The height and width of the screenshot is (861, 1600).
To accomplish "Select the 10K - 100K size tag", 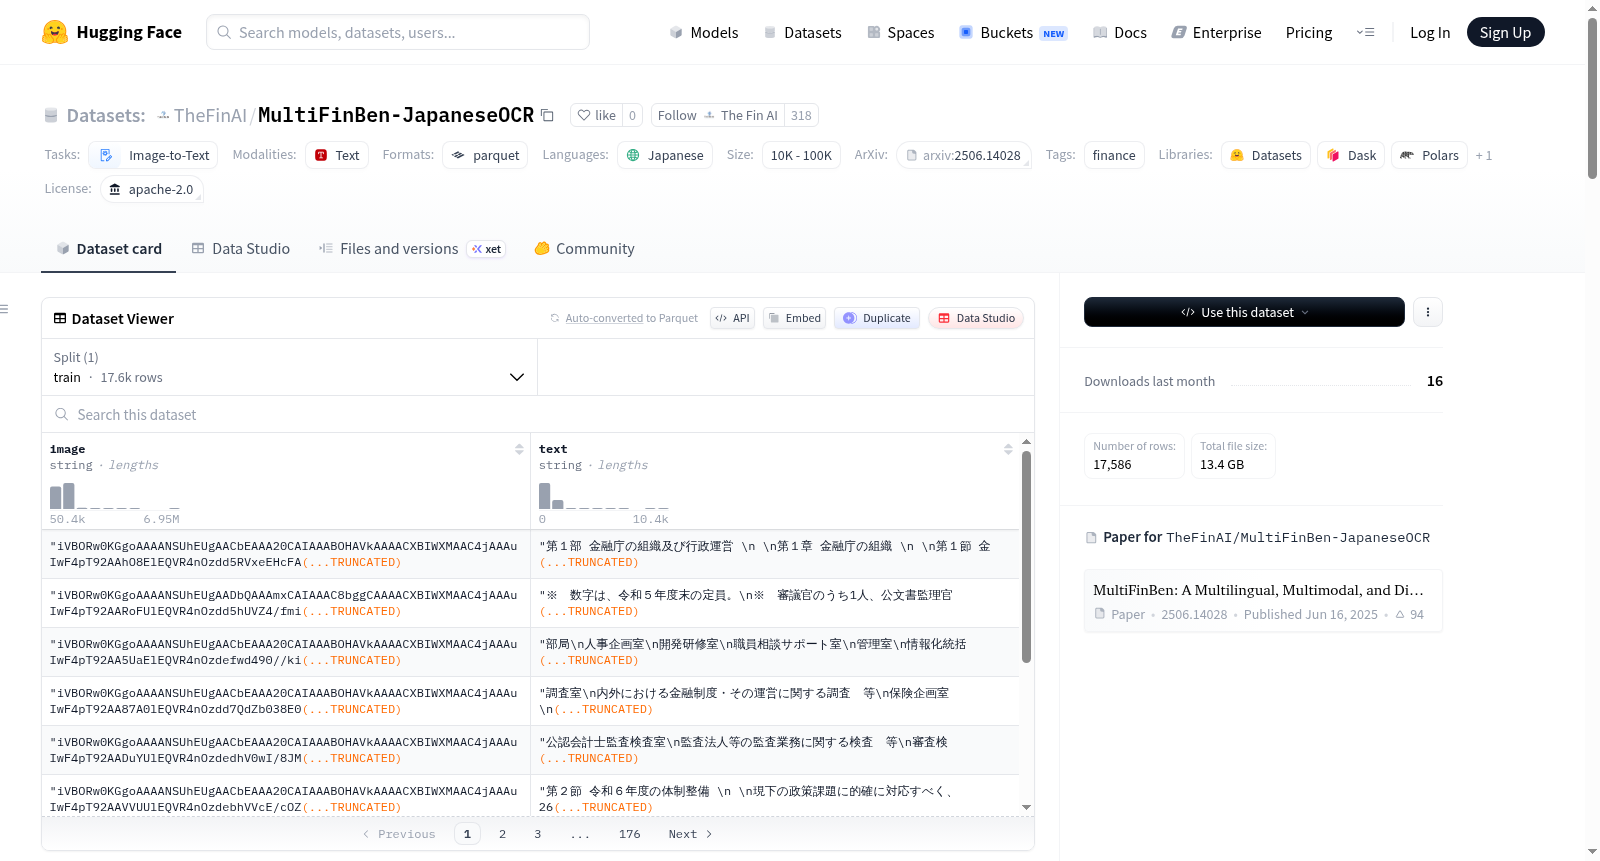I will click(x=801, y=155).
